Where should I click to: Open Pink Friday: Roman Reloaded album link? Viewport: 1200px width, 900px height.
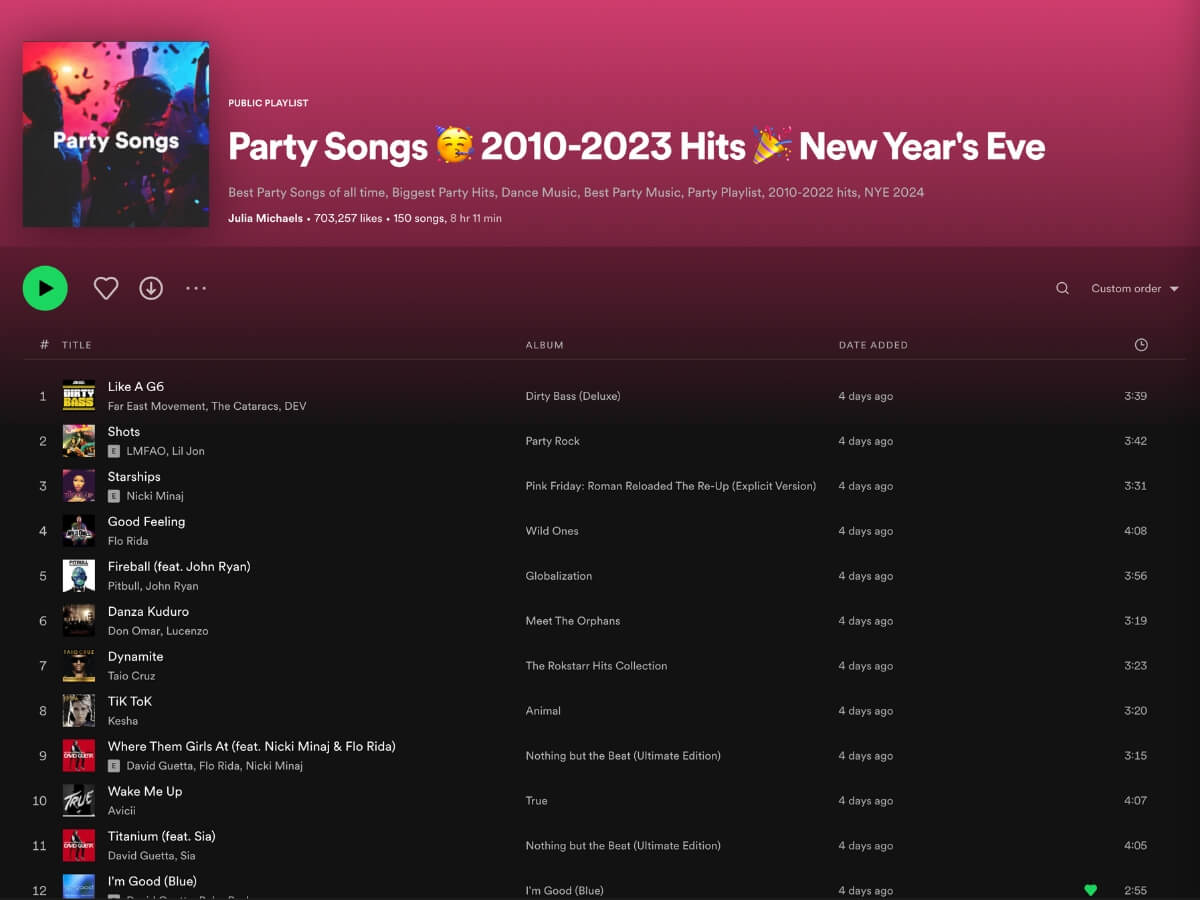tap(671, 486)
